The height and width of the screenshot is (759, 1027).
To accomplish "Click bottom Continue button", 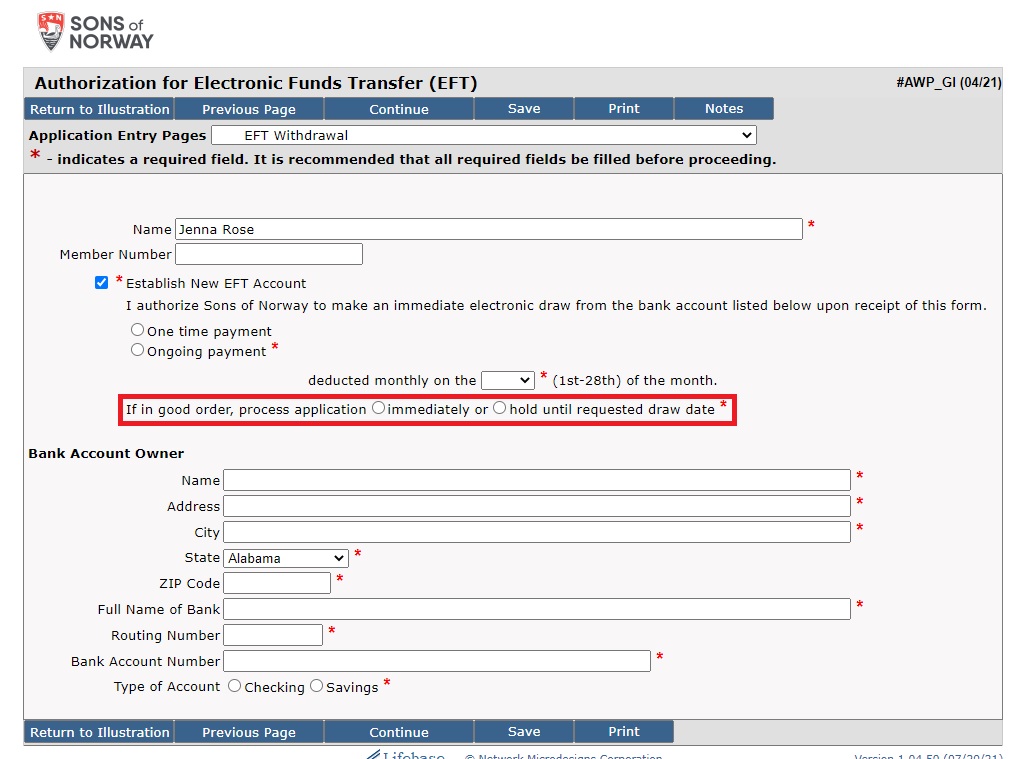I will click(x=399, y=731).
